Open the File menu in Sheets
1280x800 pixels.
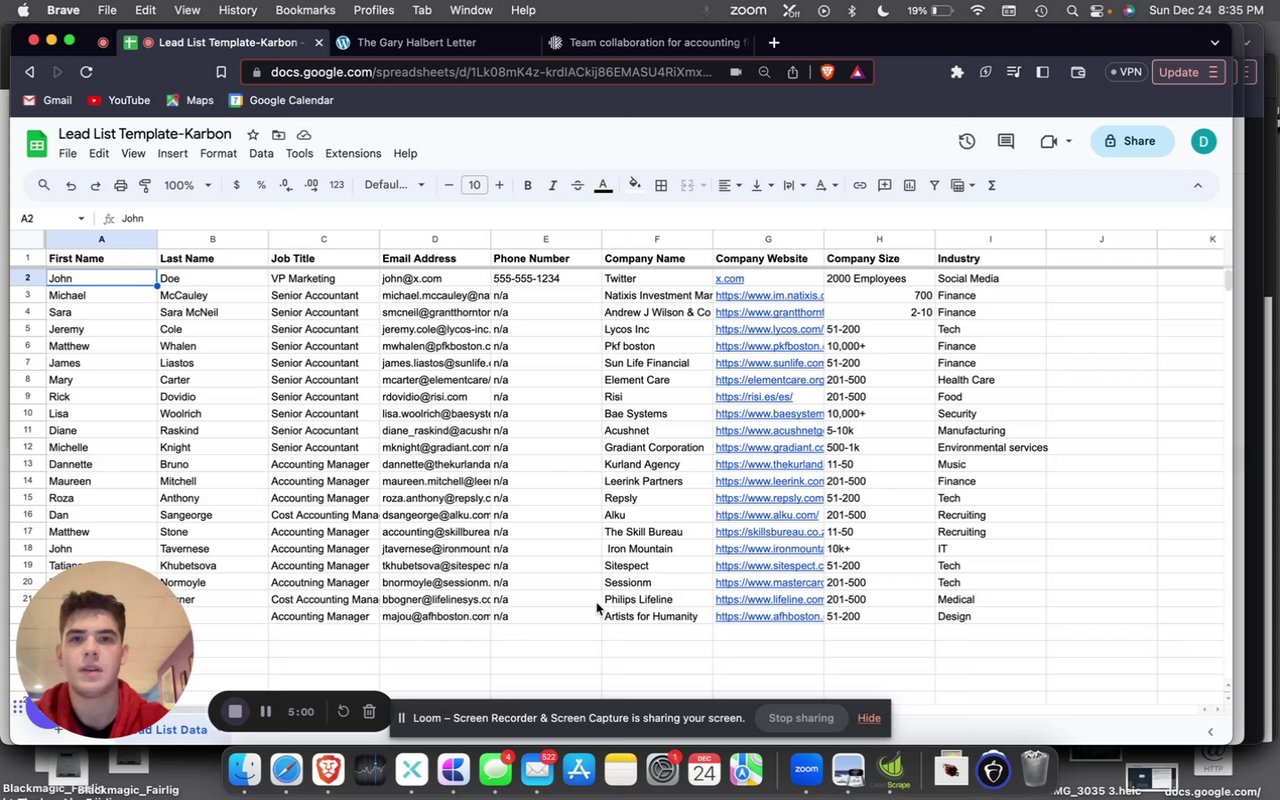click(x=67, y=154)
